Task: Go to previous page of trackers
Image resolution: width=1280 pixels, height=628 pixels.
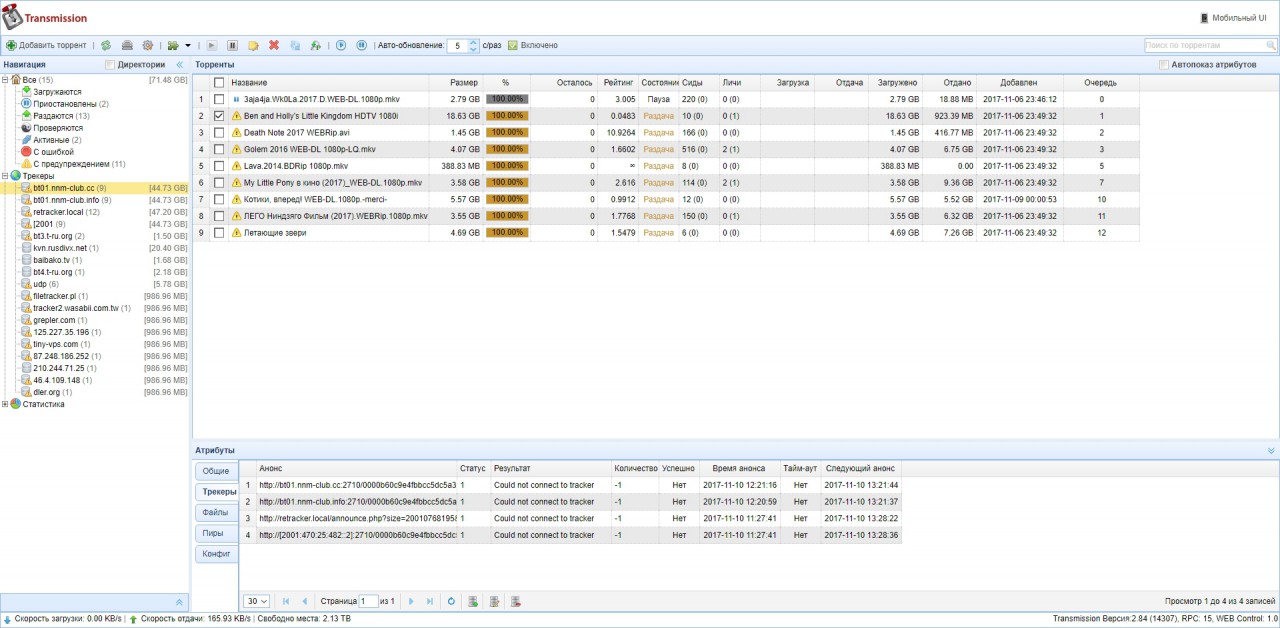Action: [x=305, y=601]
